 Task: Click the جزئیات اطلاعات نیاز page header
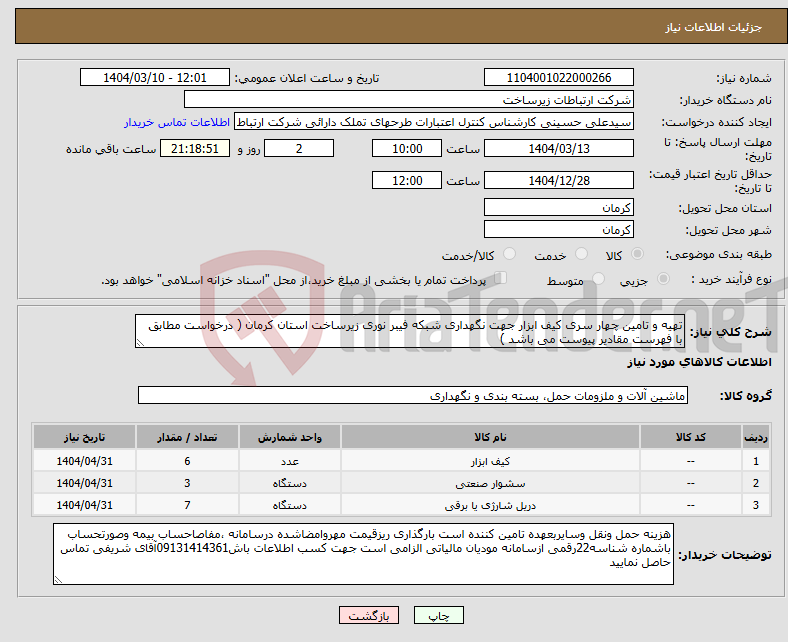coord(713,27)
